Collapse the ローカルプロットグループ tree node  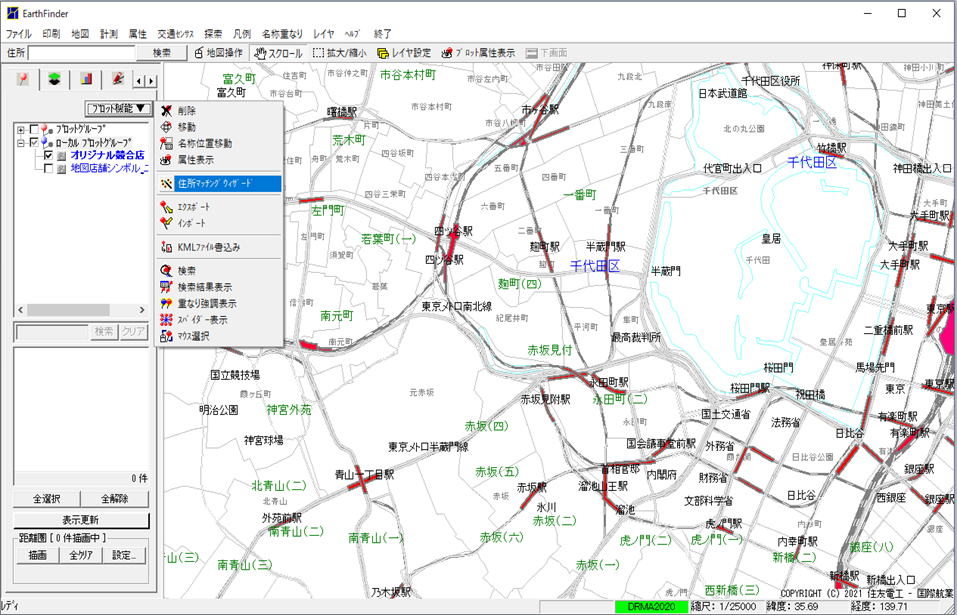(21, 142)
